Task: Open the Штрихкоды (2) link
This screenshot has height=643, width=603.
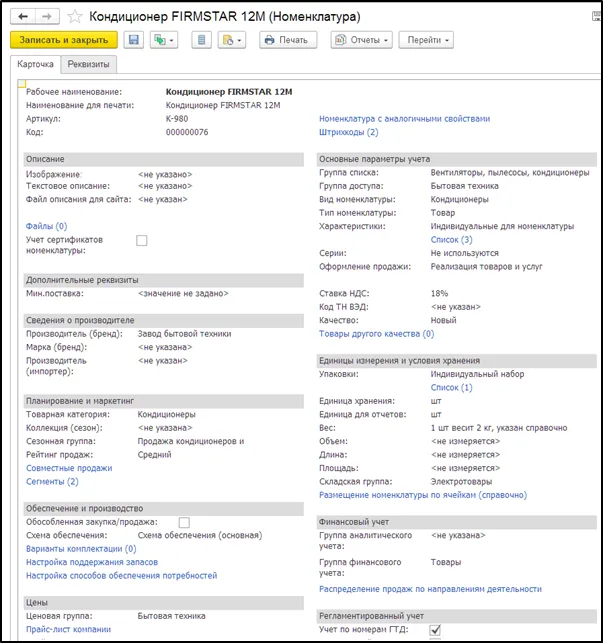Action: click(x=348, y=132)
